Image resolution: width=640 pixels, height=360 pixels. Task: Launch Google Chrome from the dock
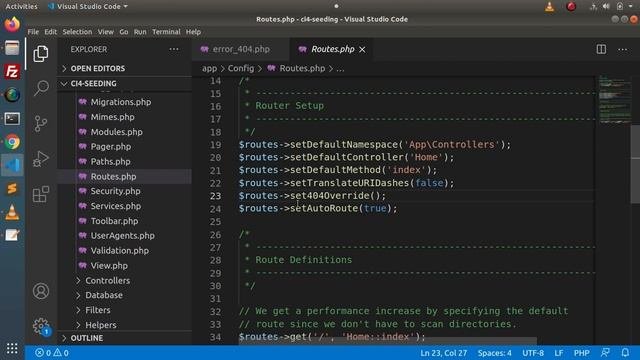click(12, 142)
